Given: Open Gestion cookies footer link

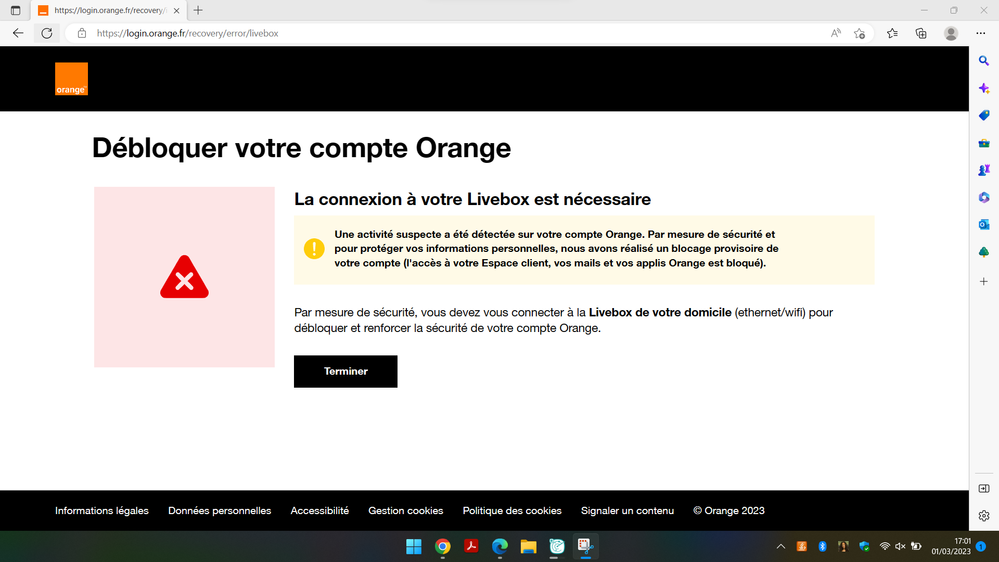Looking at the screenshot, I should 405,510.
